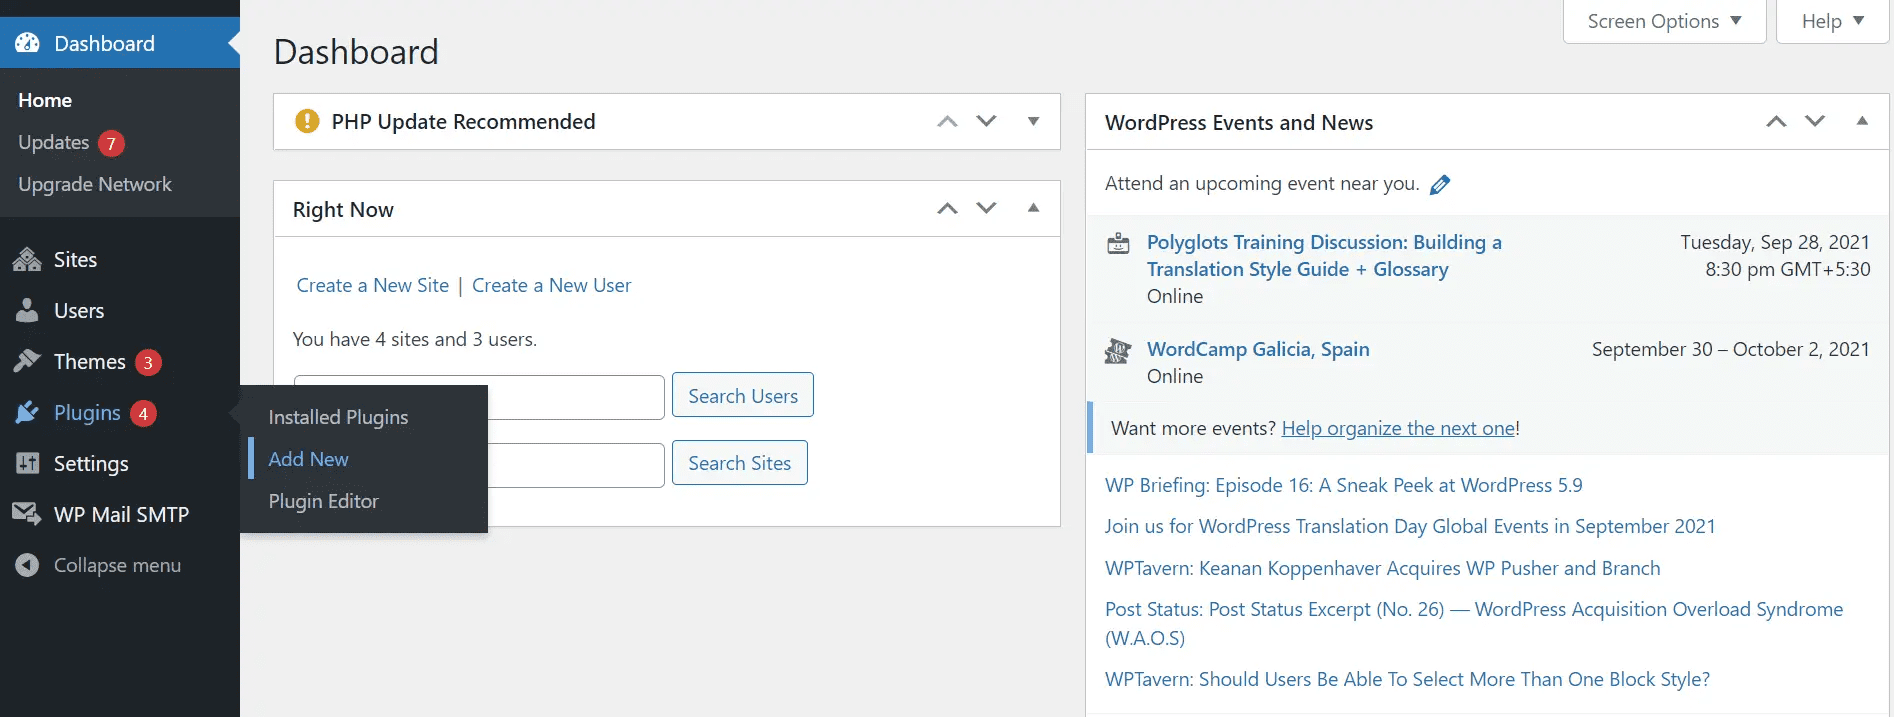Move WordPress Events and News panel up
This screenshot has height=717, width=1894.
(1776, 121)
